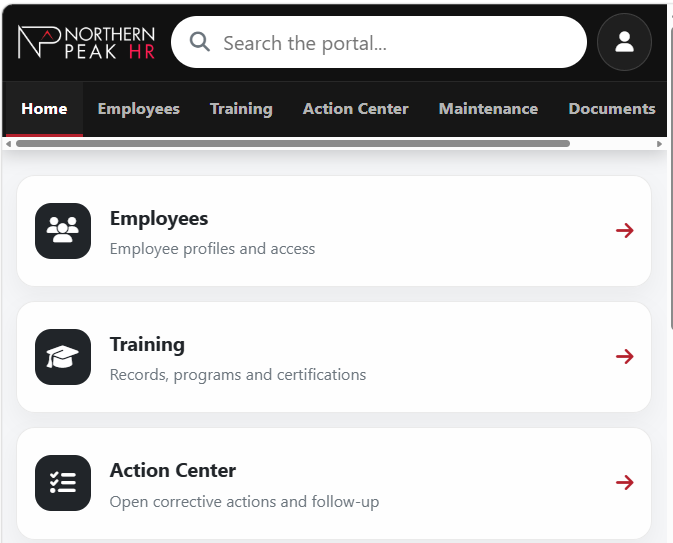
Task: Click the Employees card title
Action: 159,219
